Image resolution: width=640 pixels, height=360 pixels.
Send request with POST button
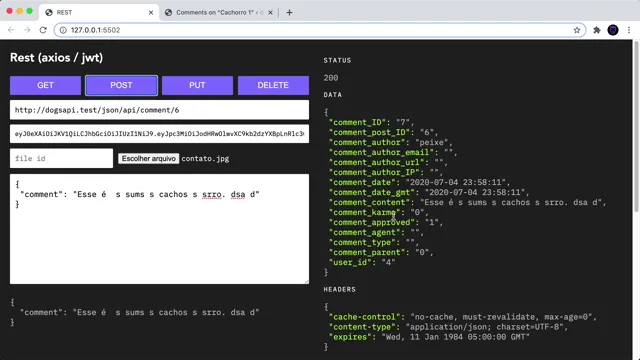point(121,85)
